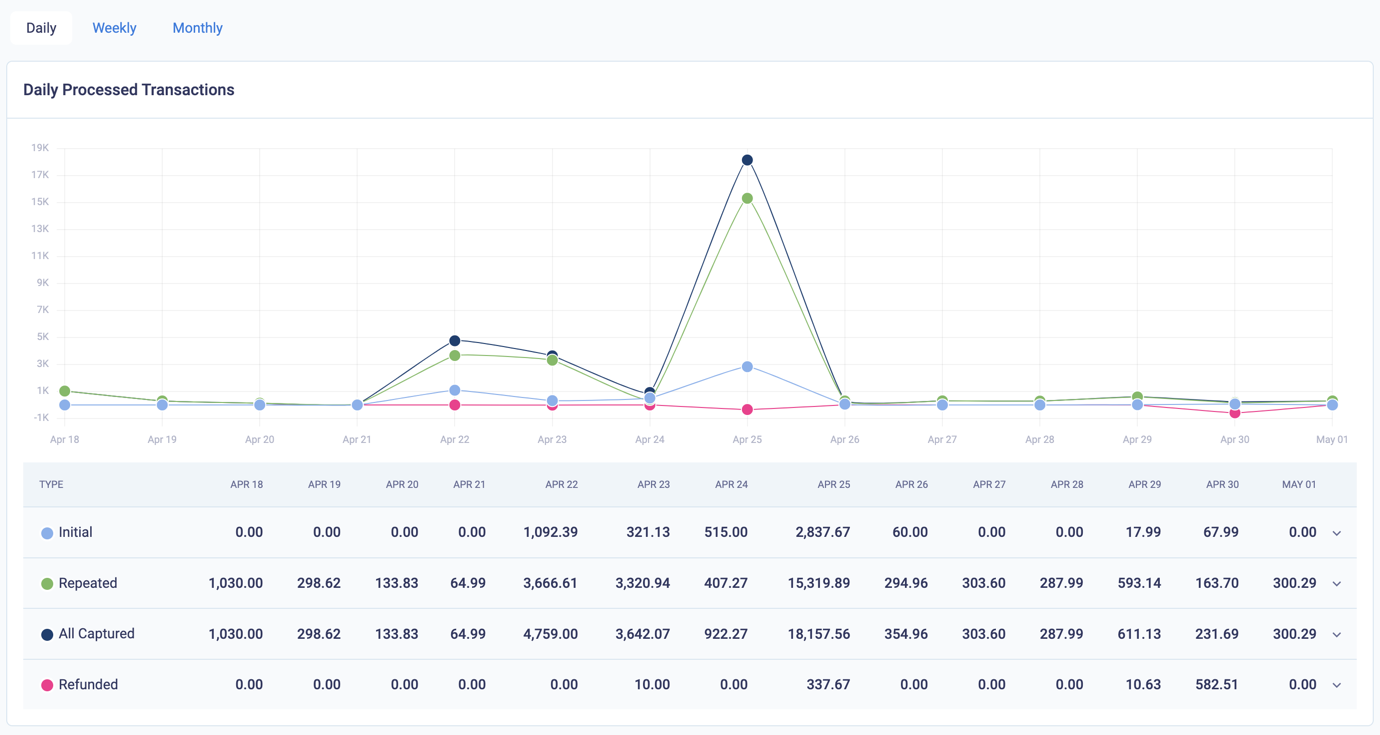The height and width of the screenshot is (735, 1380).
Task: Expand the Initial row chevron
Action: [1337, 533]
